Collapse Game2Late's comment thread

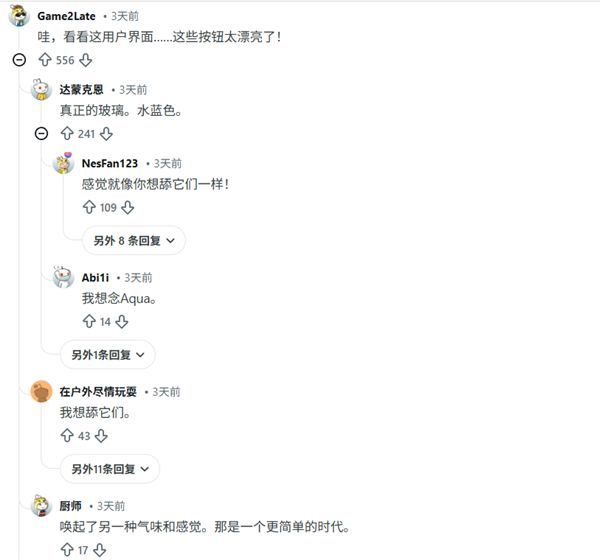coord(19,60)
